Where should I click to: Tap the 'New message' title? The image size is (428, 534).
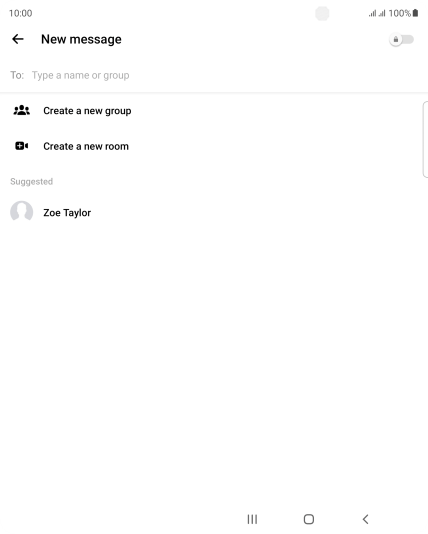click(81, 39)
